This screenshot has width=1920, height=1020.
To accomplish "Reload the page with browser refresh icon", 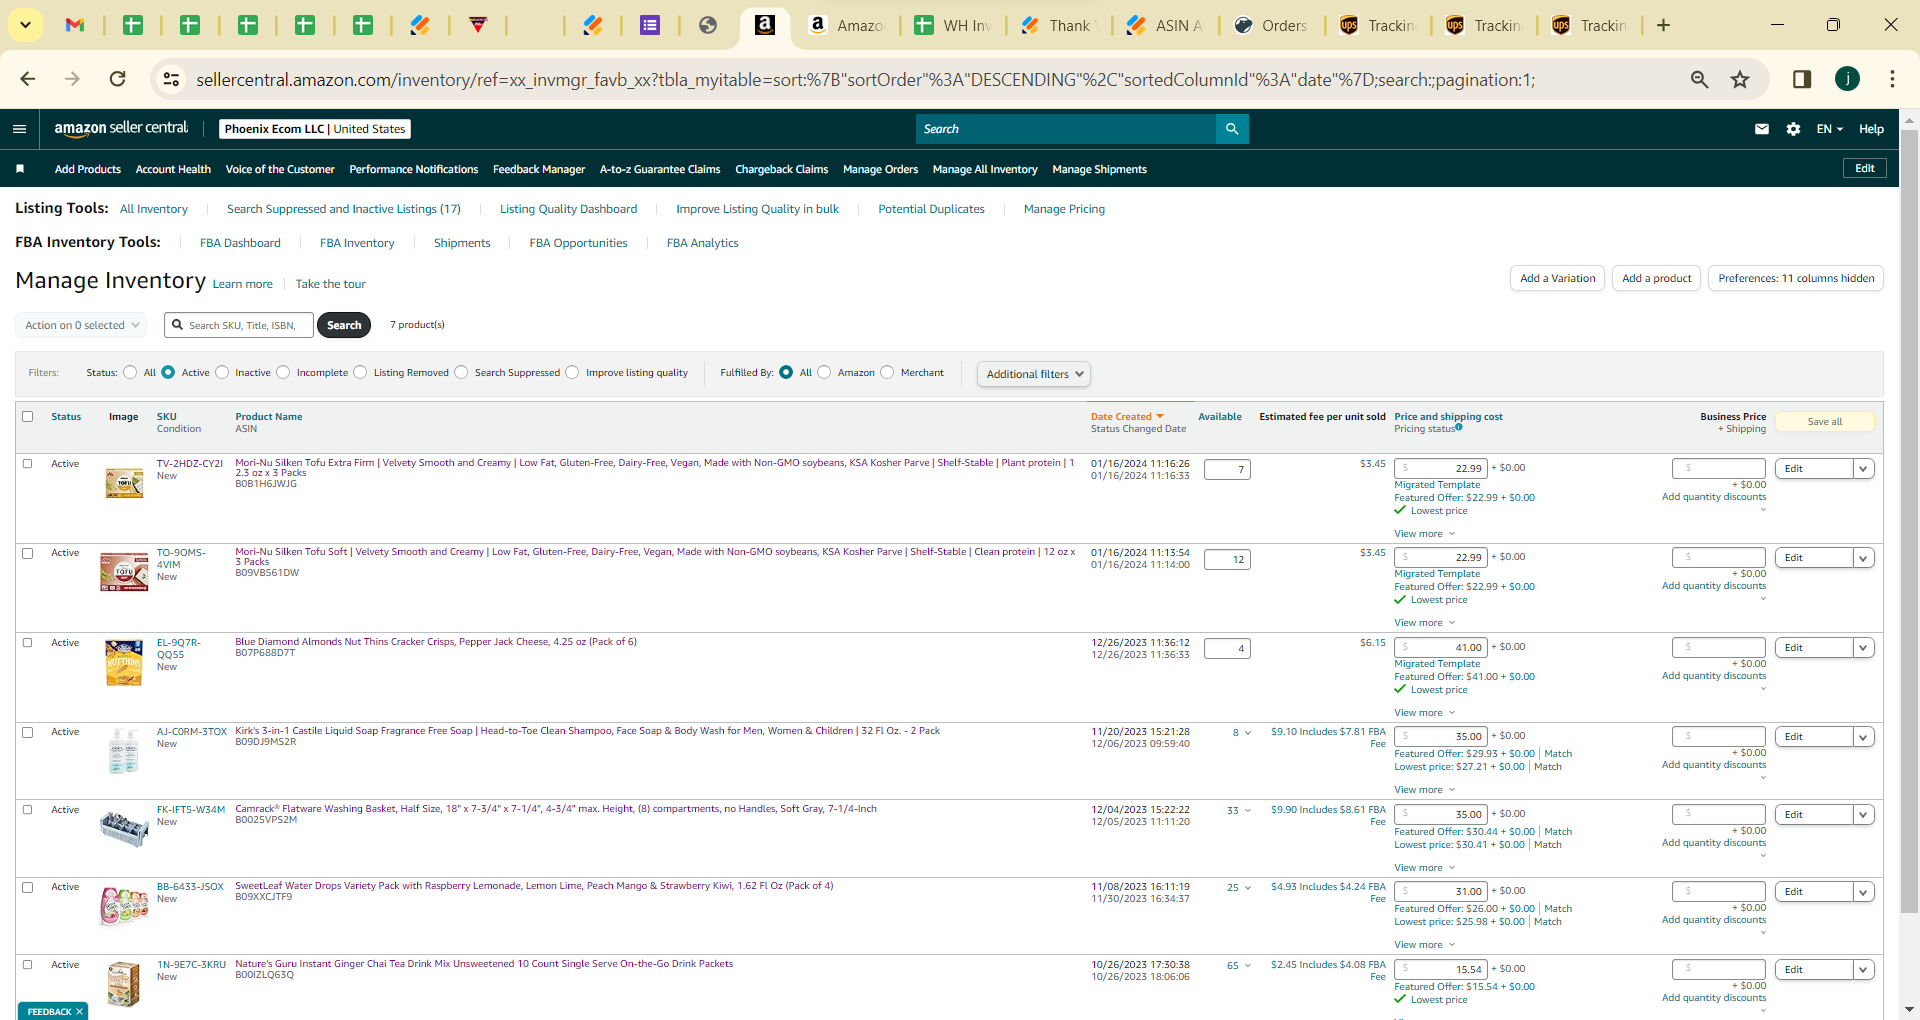I will [118, 79].
